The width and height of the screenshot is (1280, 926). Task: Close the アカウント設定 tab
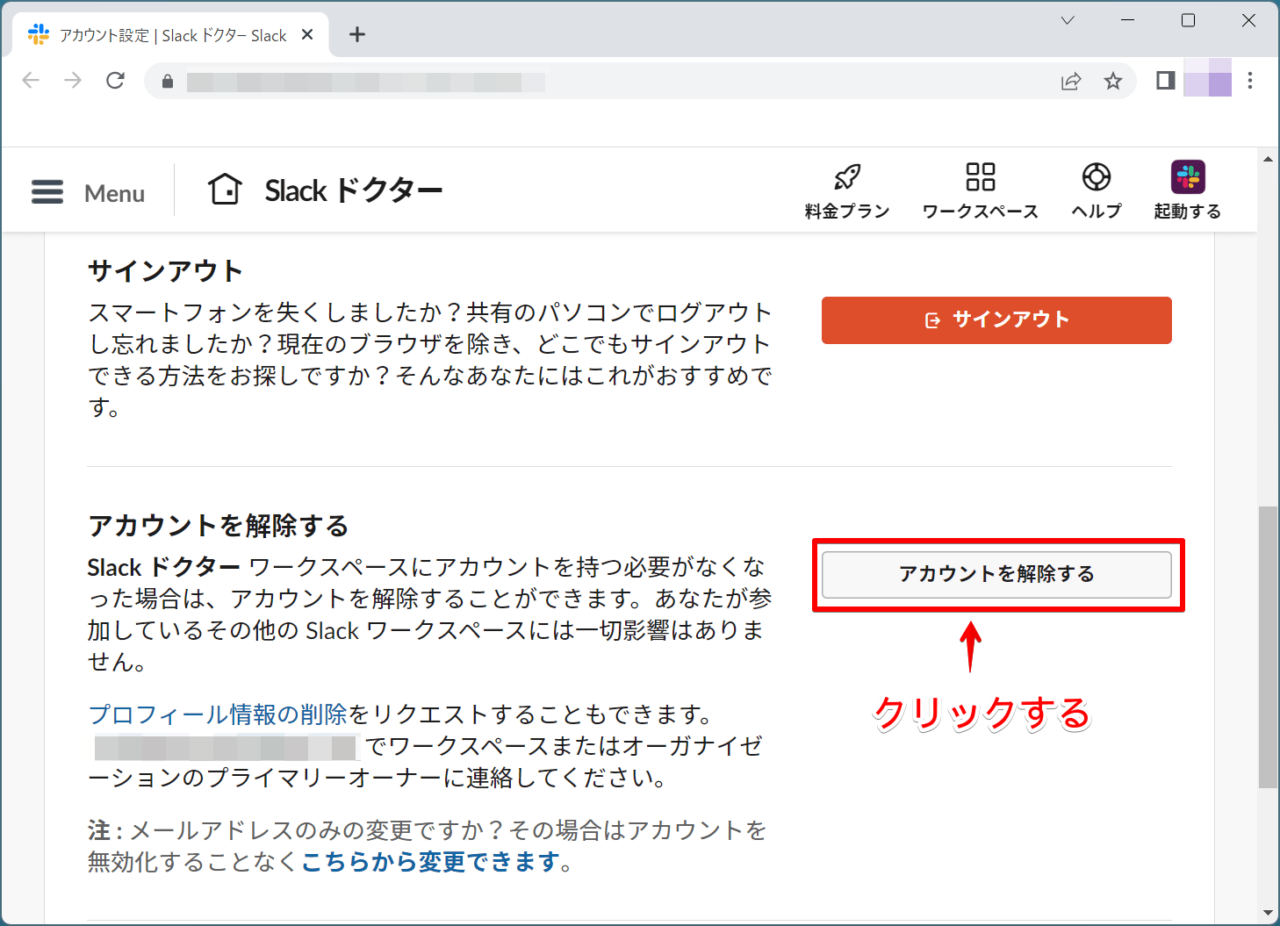pos(307,35)
